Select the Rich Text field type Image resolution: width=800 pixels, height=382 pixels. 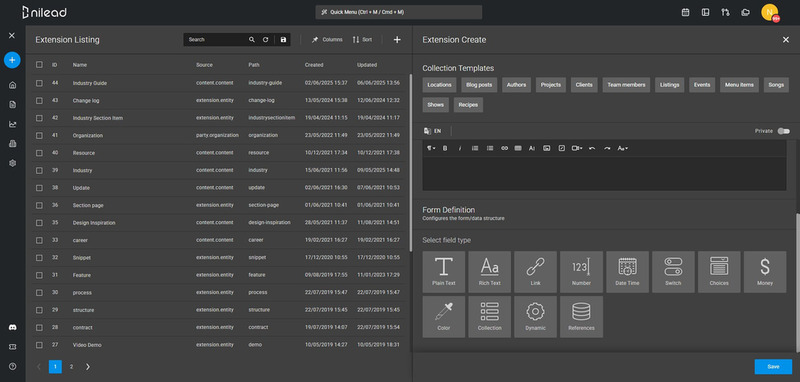pyautogui.click(x=490, y=272)
